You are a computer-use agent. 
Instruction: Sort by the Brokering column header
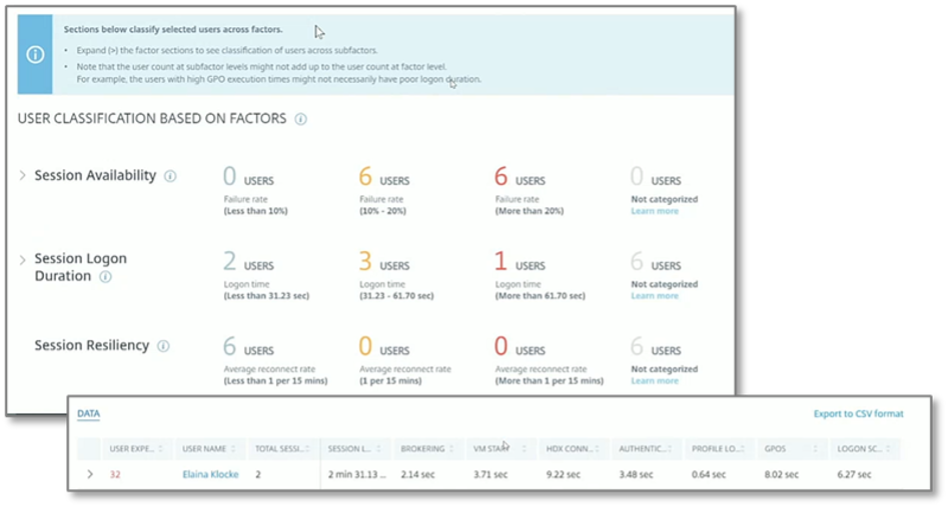coord(420,447)
